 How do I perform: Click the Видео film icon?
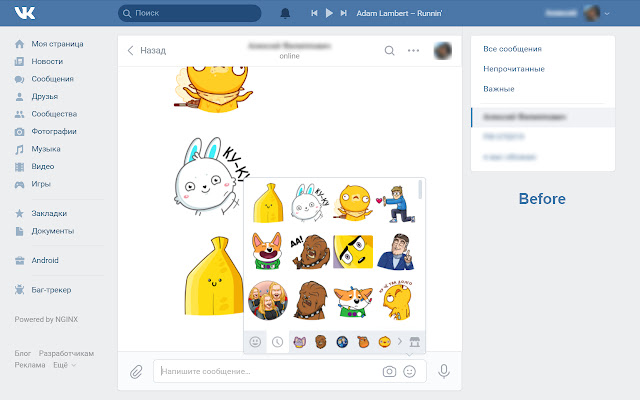click(19, 167)
